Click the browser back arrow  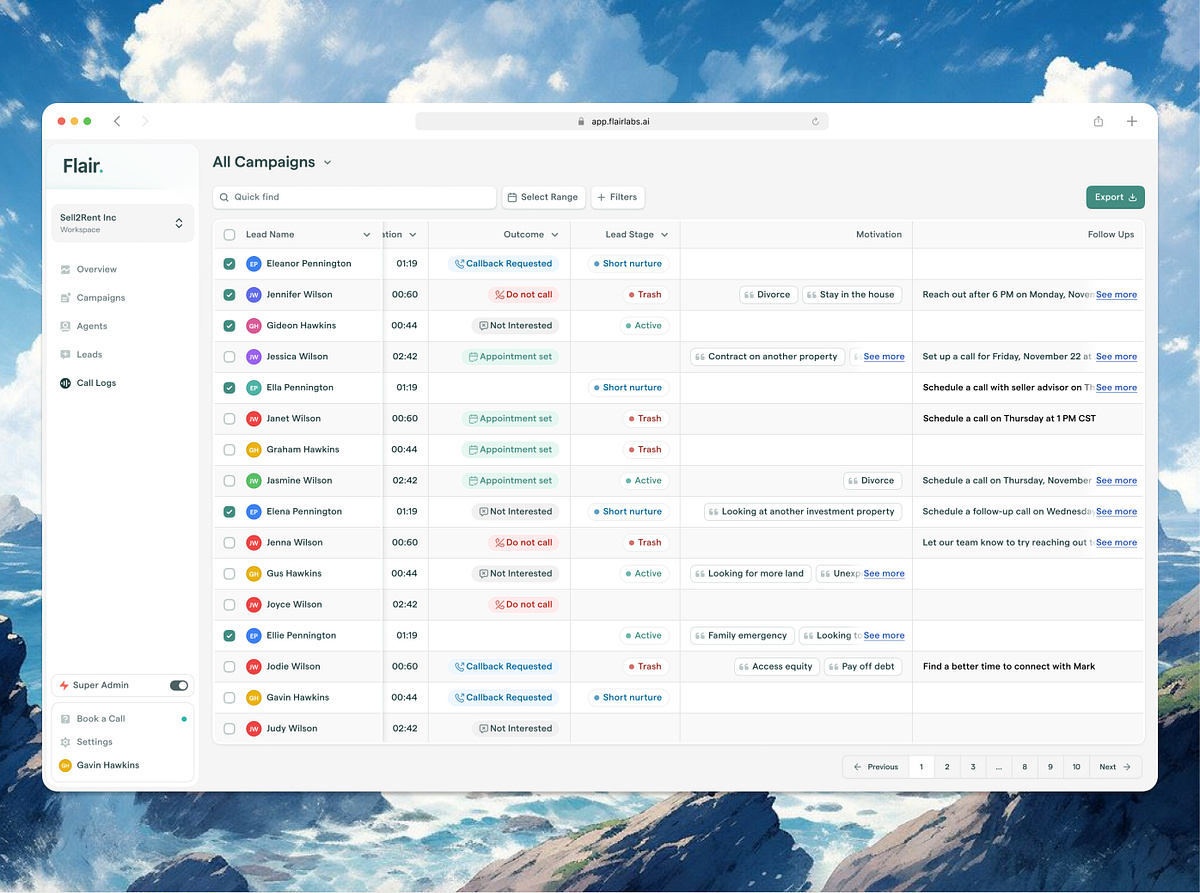[x=117, y=121]
